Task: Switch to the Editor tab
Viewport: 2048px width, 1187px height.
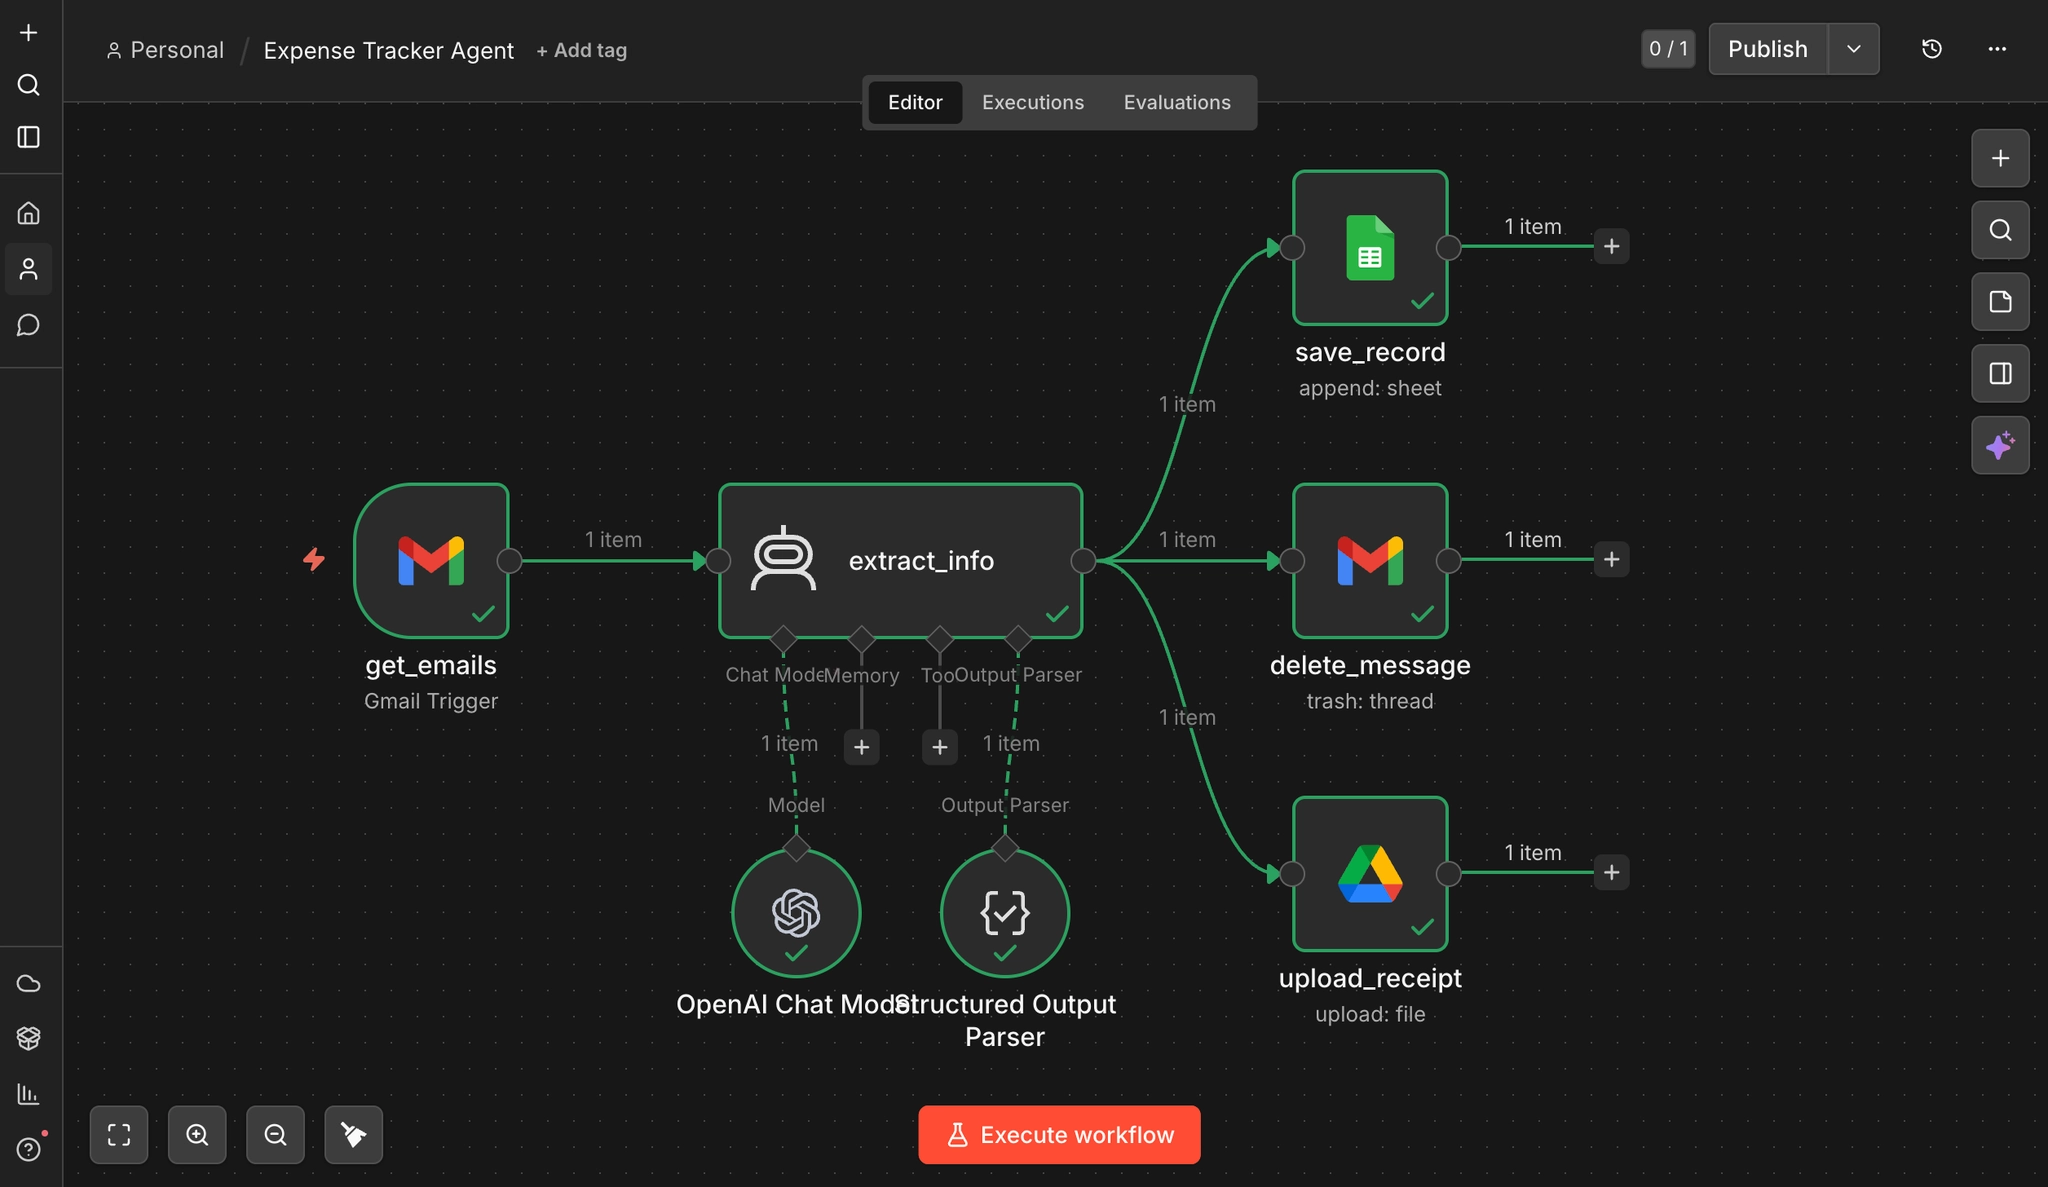Action: (x=915, y=102)
